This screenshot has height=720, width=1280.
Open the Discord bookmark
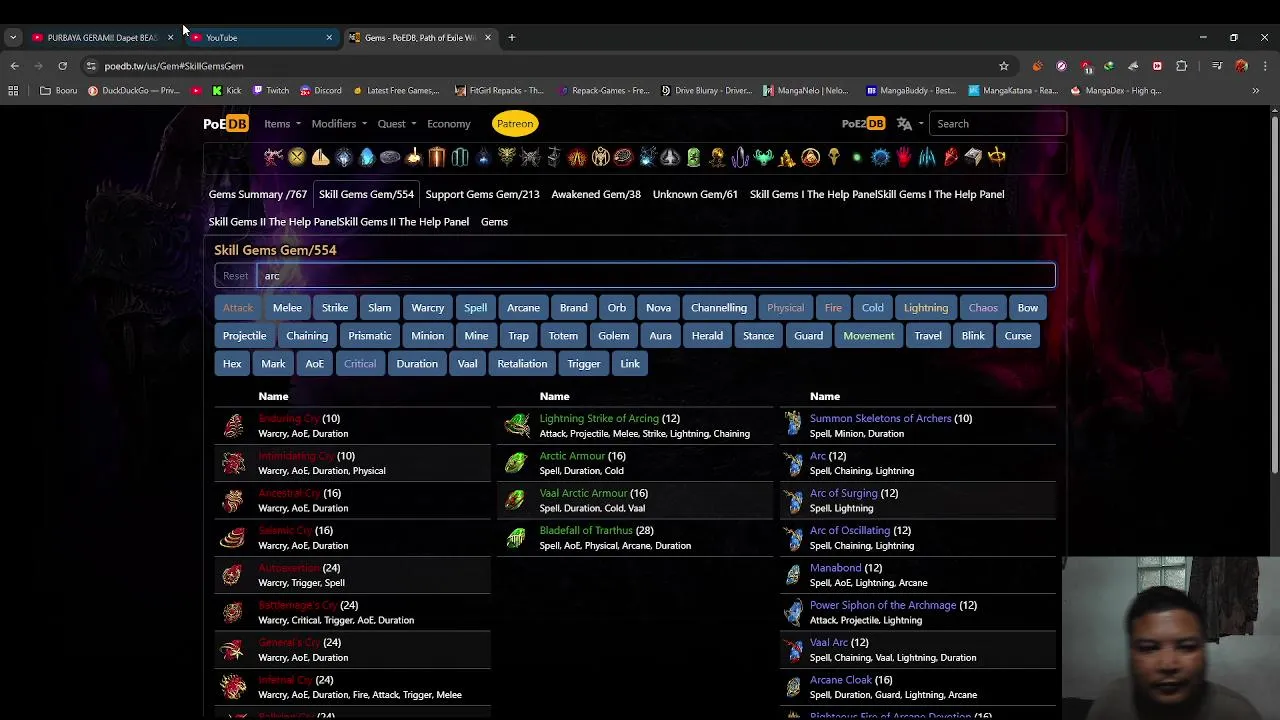pyautogui.click(x=321, y=90)
